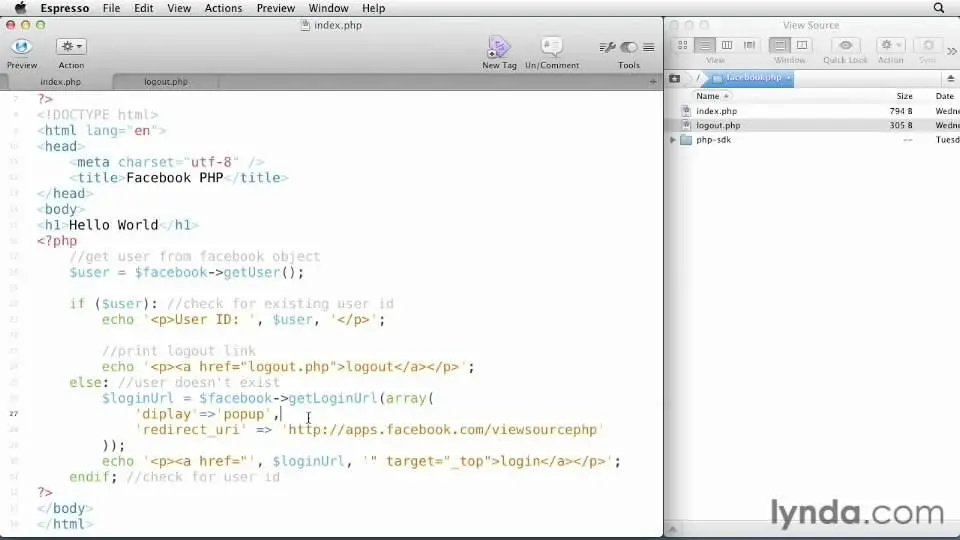Expand the php-sdk folder
This screenshot has height=540, width=960.
click(673, 140)
